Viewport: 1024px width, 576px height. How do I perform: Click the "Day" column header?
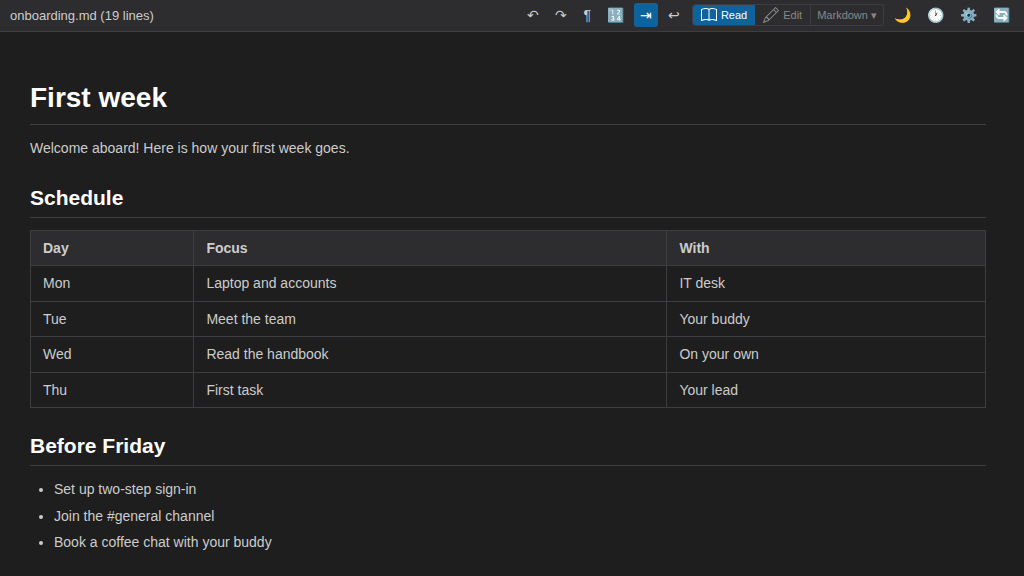point(112,248)
